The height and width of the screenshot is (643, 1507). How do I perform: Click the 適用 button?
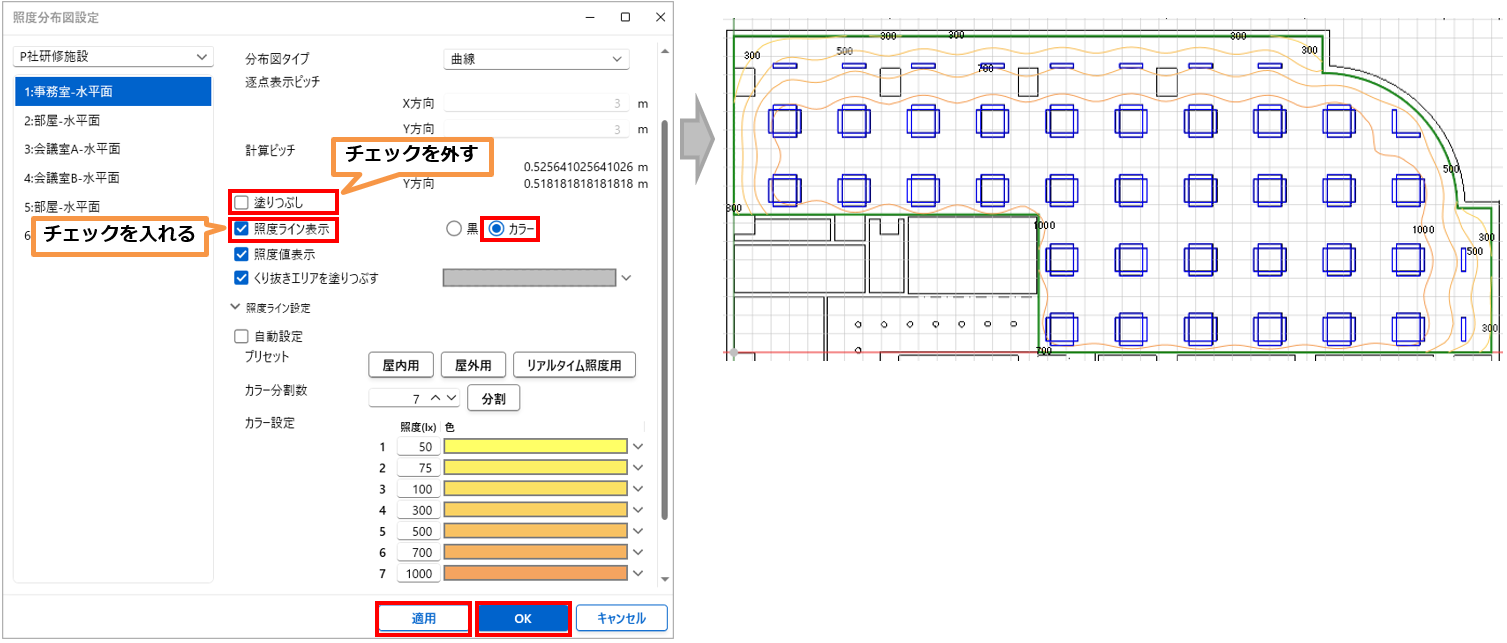(x=424, y=618)
